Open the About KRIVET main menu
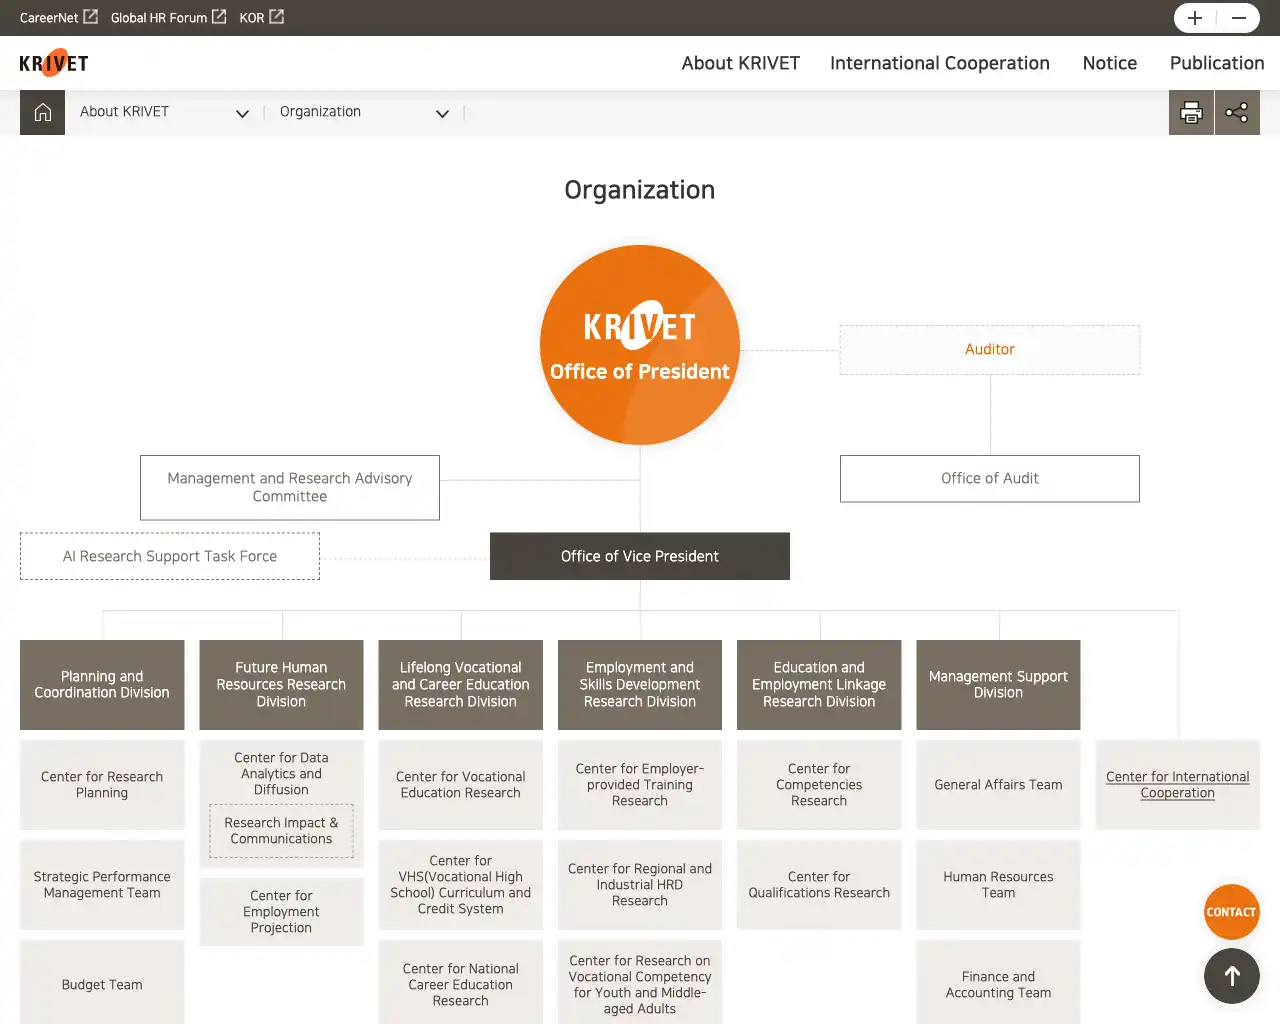 tap(741, 63)
